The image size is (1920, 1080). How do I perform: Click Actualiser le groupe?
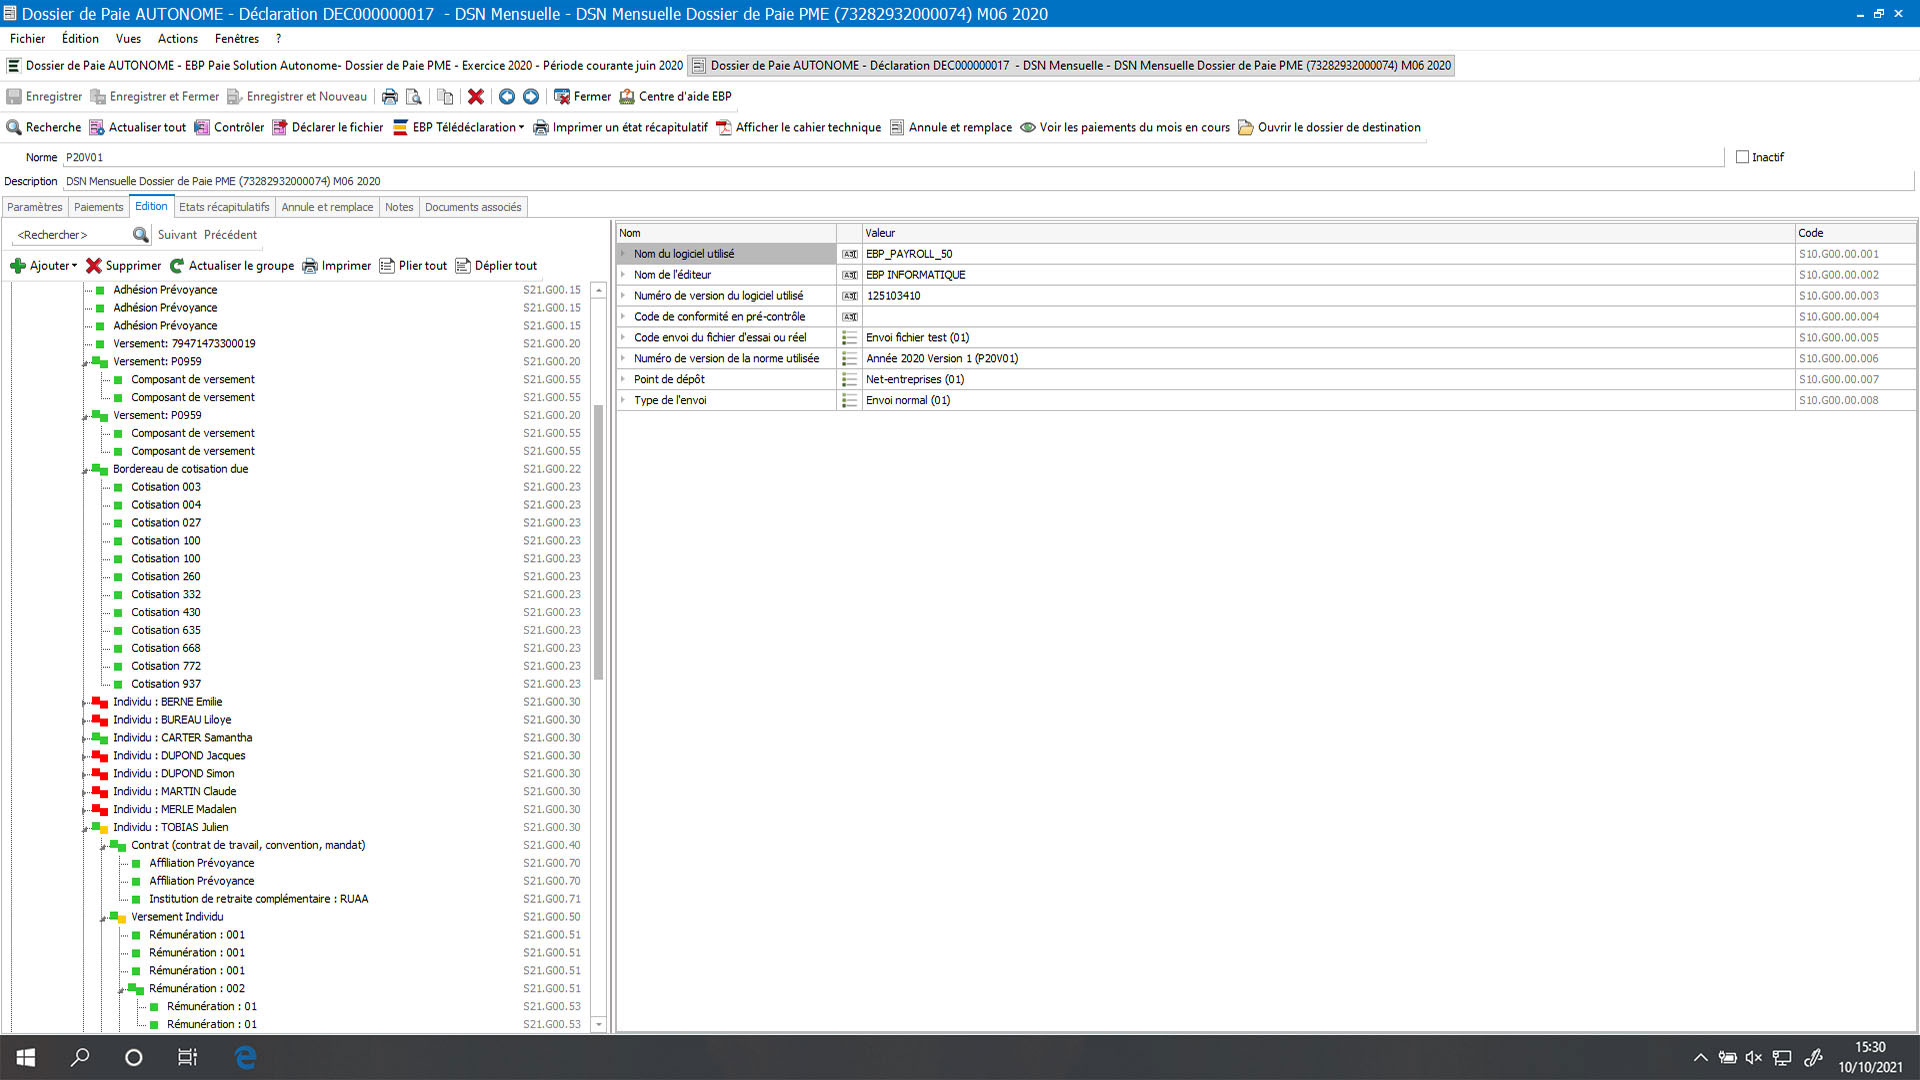[x=232, y=266]
